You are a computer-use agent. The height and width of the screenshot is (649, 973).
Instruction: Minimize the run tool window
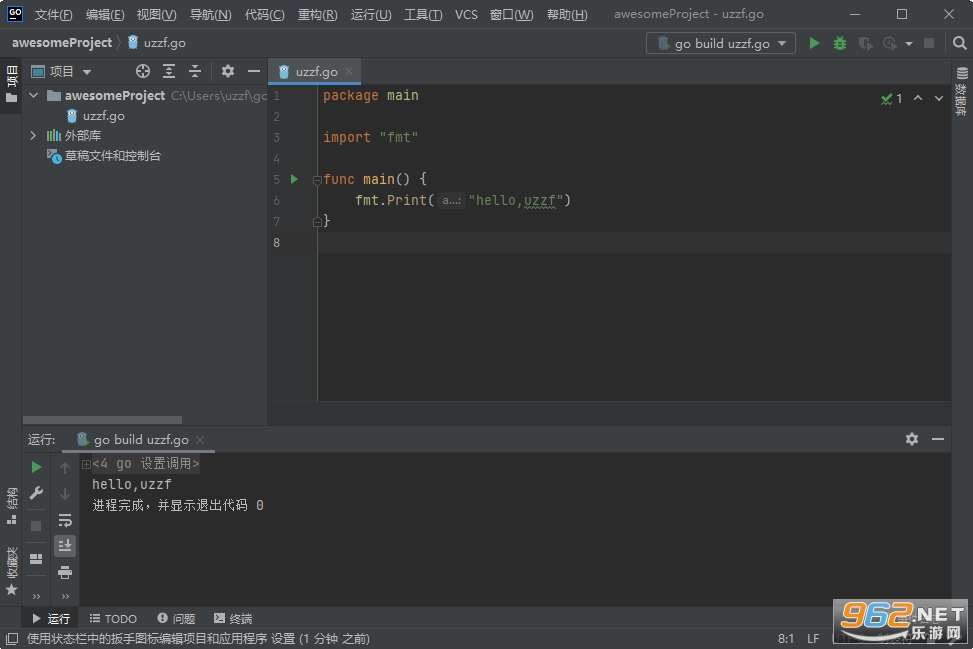[938, 439]
